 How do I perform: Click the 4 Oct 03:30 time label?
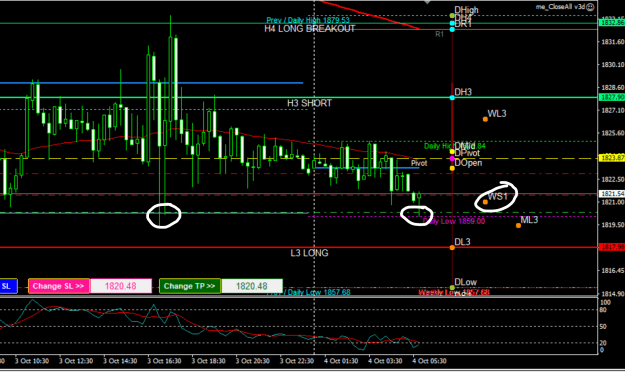click(x=385, y=361)
